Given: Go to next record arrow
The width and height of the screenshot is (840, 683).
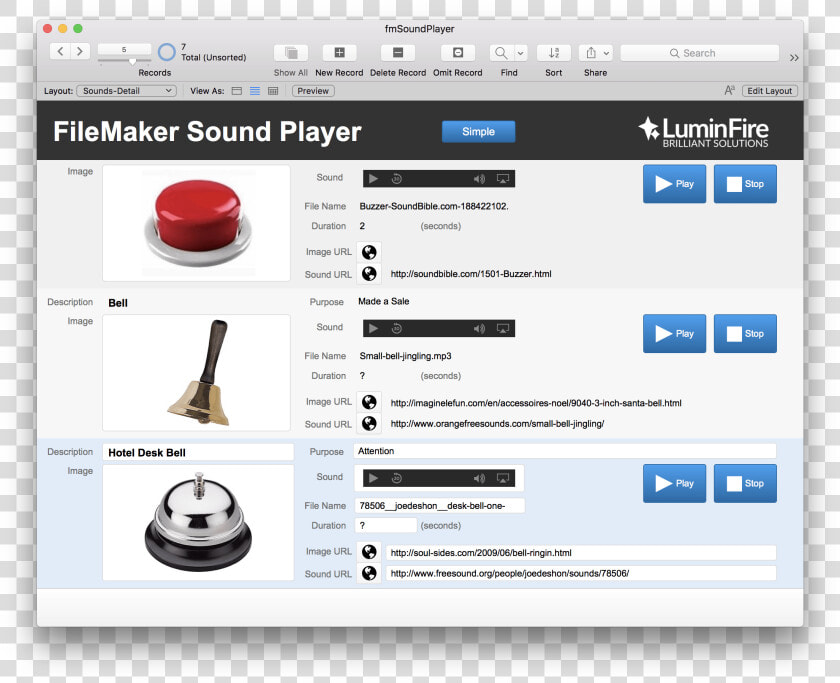Looking at the screenshot, I should 80,51.
